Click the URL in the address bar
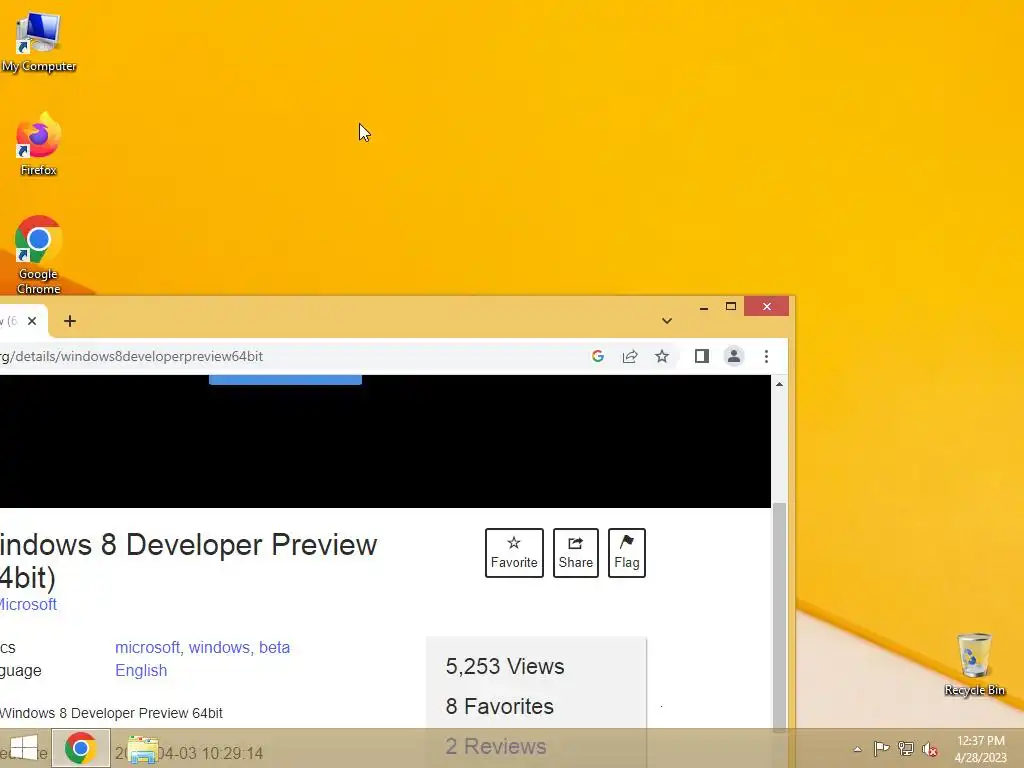Image resolution: width=1024 pixels, height=768 pixels. [131, 356]
